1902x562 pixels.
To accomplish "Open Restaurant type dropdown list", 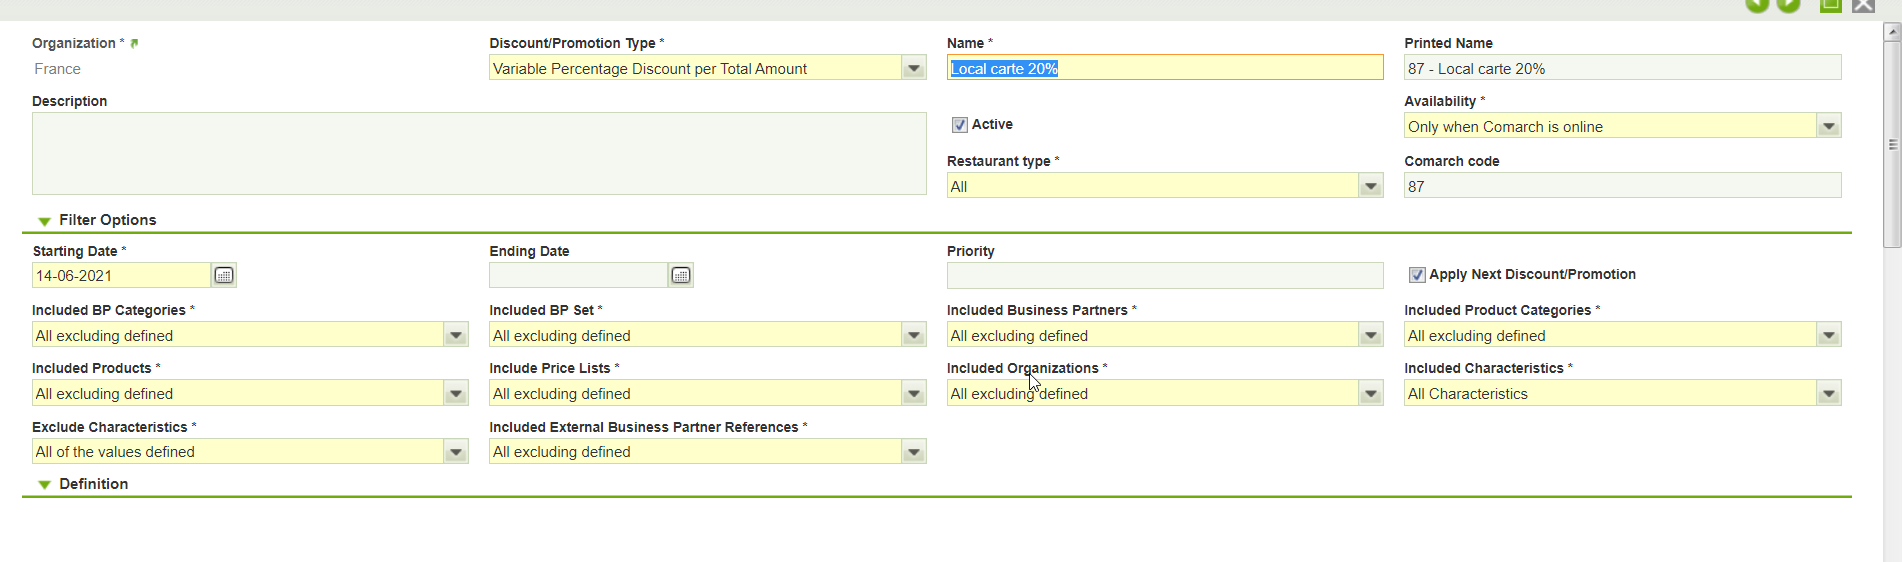I will 1370,186.
